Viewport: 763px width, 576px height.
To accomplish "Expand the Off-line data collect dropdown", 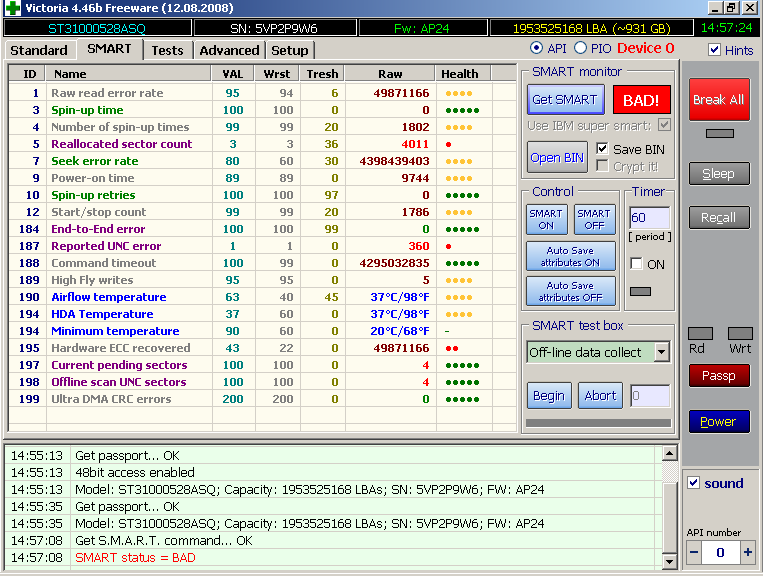I will (661, 352).
